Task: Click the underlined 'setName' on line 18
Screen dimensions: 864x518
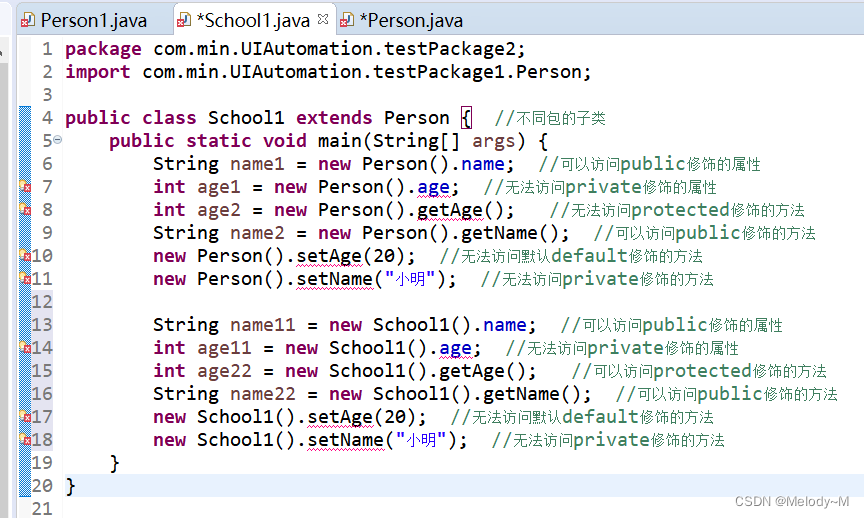Action: point(345,440)
